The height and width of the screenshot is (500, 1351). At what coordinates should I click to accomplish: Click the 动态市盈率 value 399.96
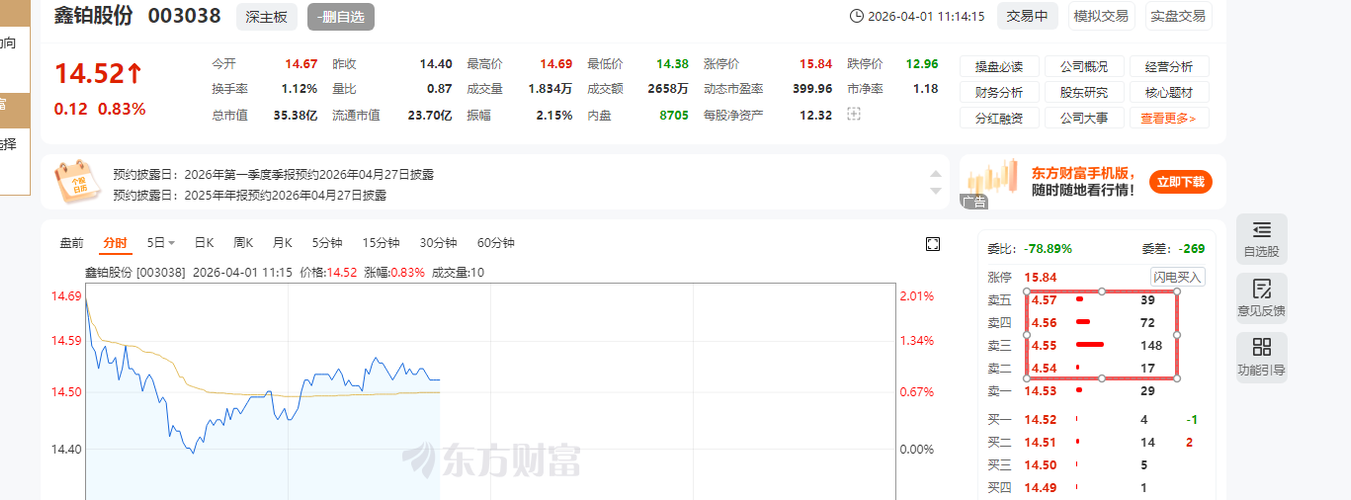point(812,89)
